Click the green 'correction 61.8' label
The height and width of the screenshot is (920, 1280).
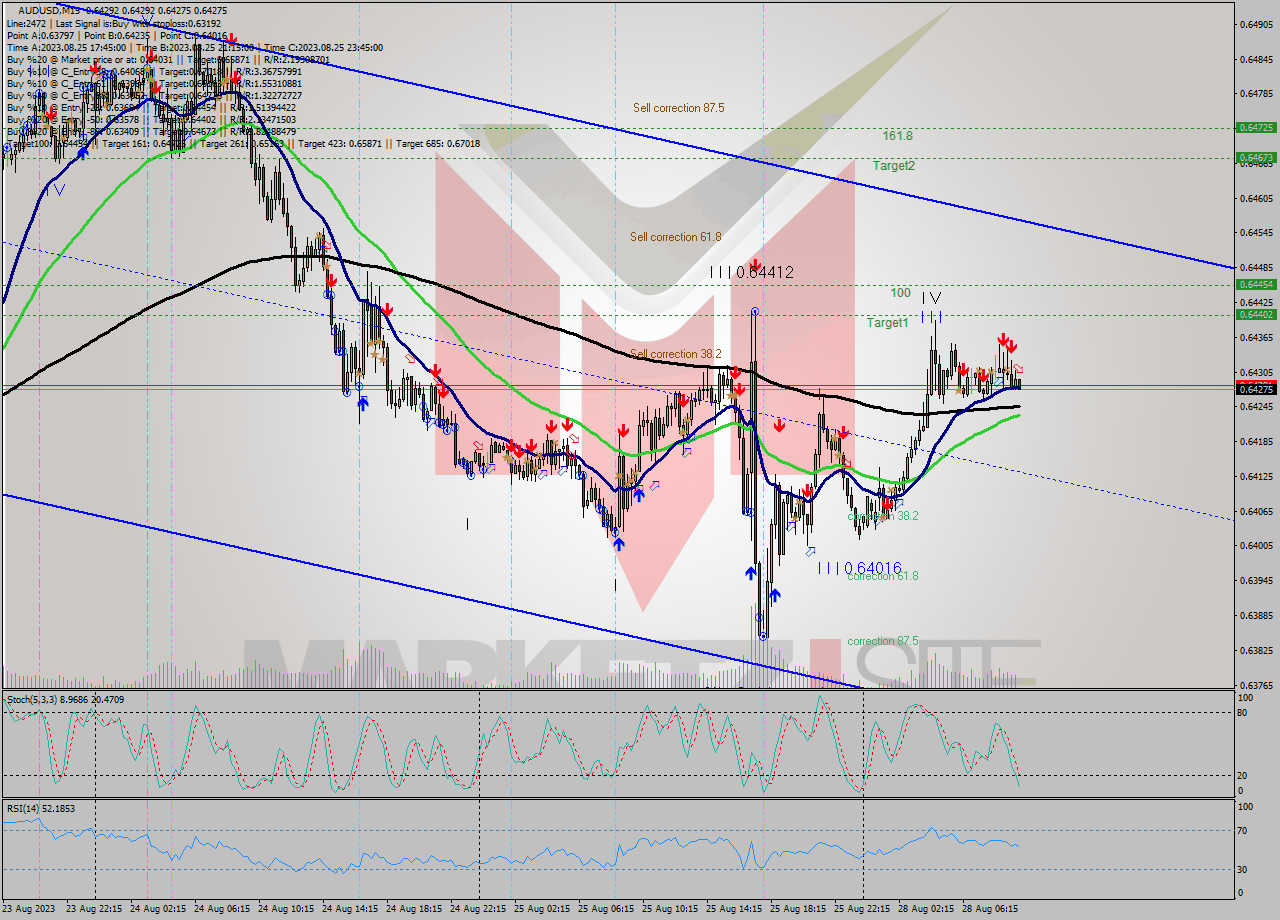(x=882, y=576)
